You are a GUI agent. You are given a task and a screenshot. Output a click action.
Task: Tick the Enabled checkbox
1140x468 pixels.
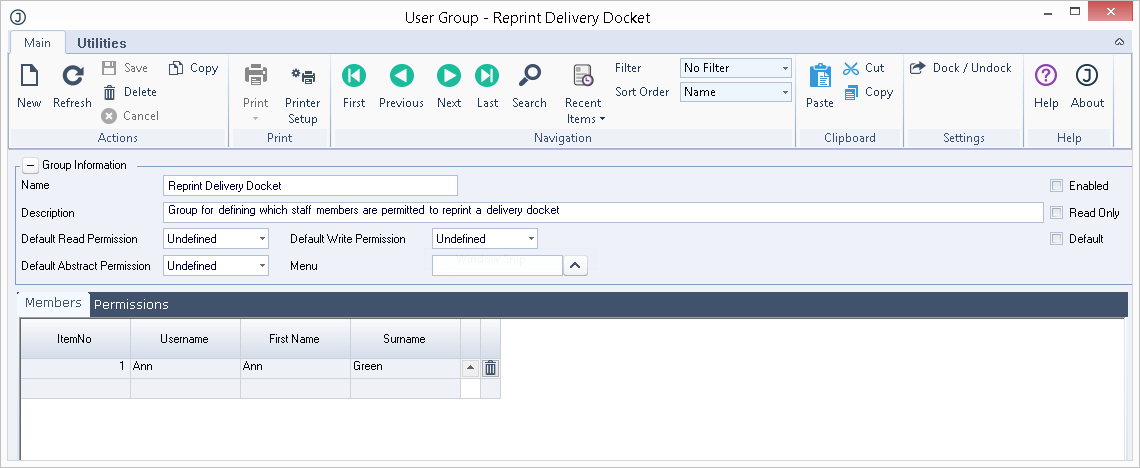(1056, 186)
